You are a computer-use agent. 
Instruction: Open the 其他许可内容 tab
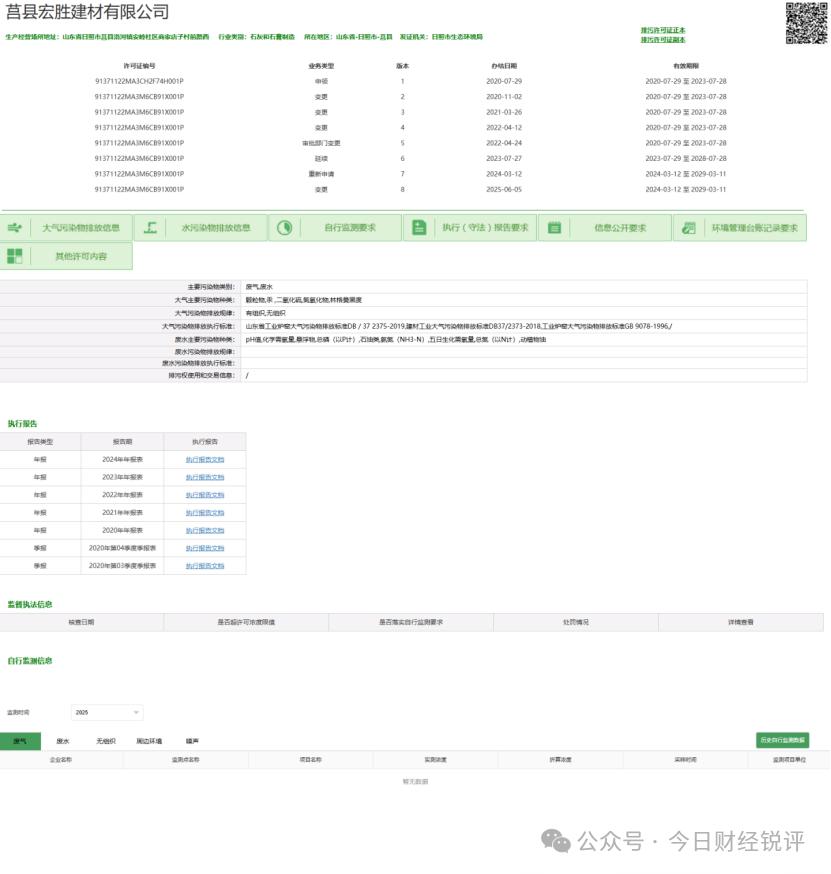[x=66, y=256]
